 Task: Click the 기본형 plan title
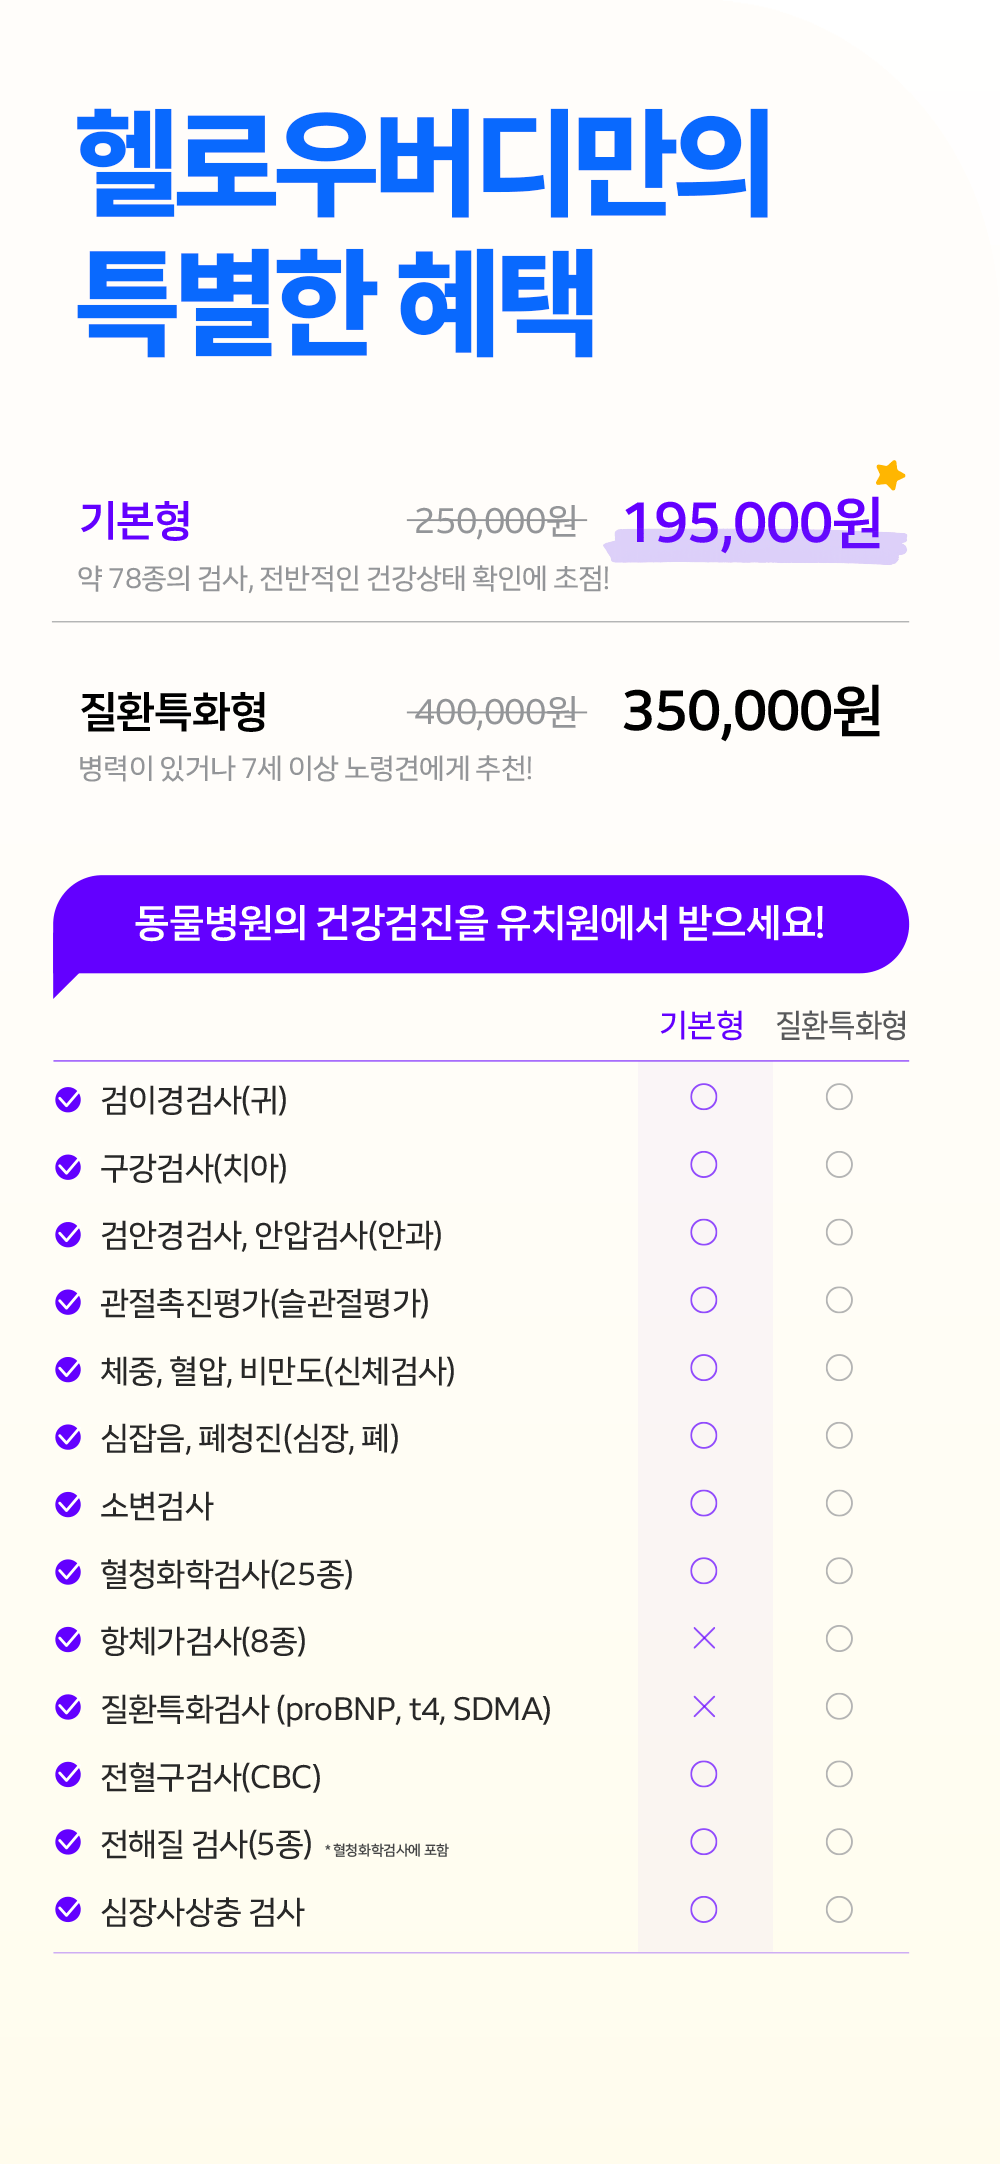(135, 520)
